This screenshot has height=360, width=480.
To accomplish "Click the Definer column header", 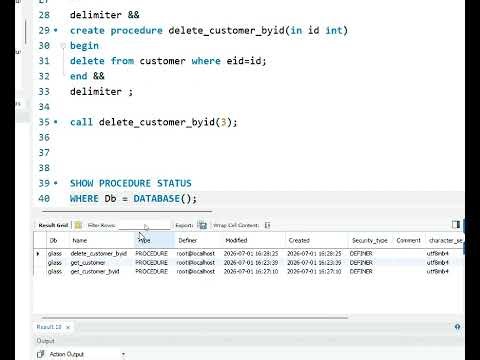I will coord(187,240).
